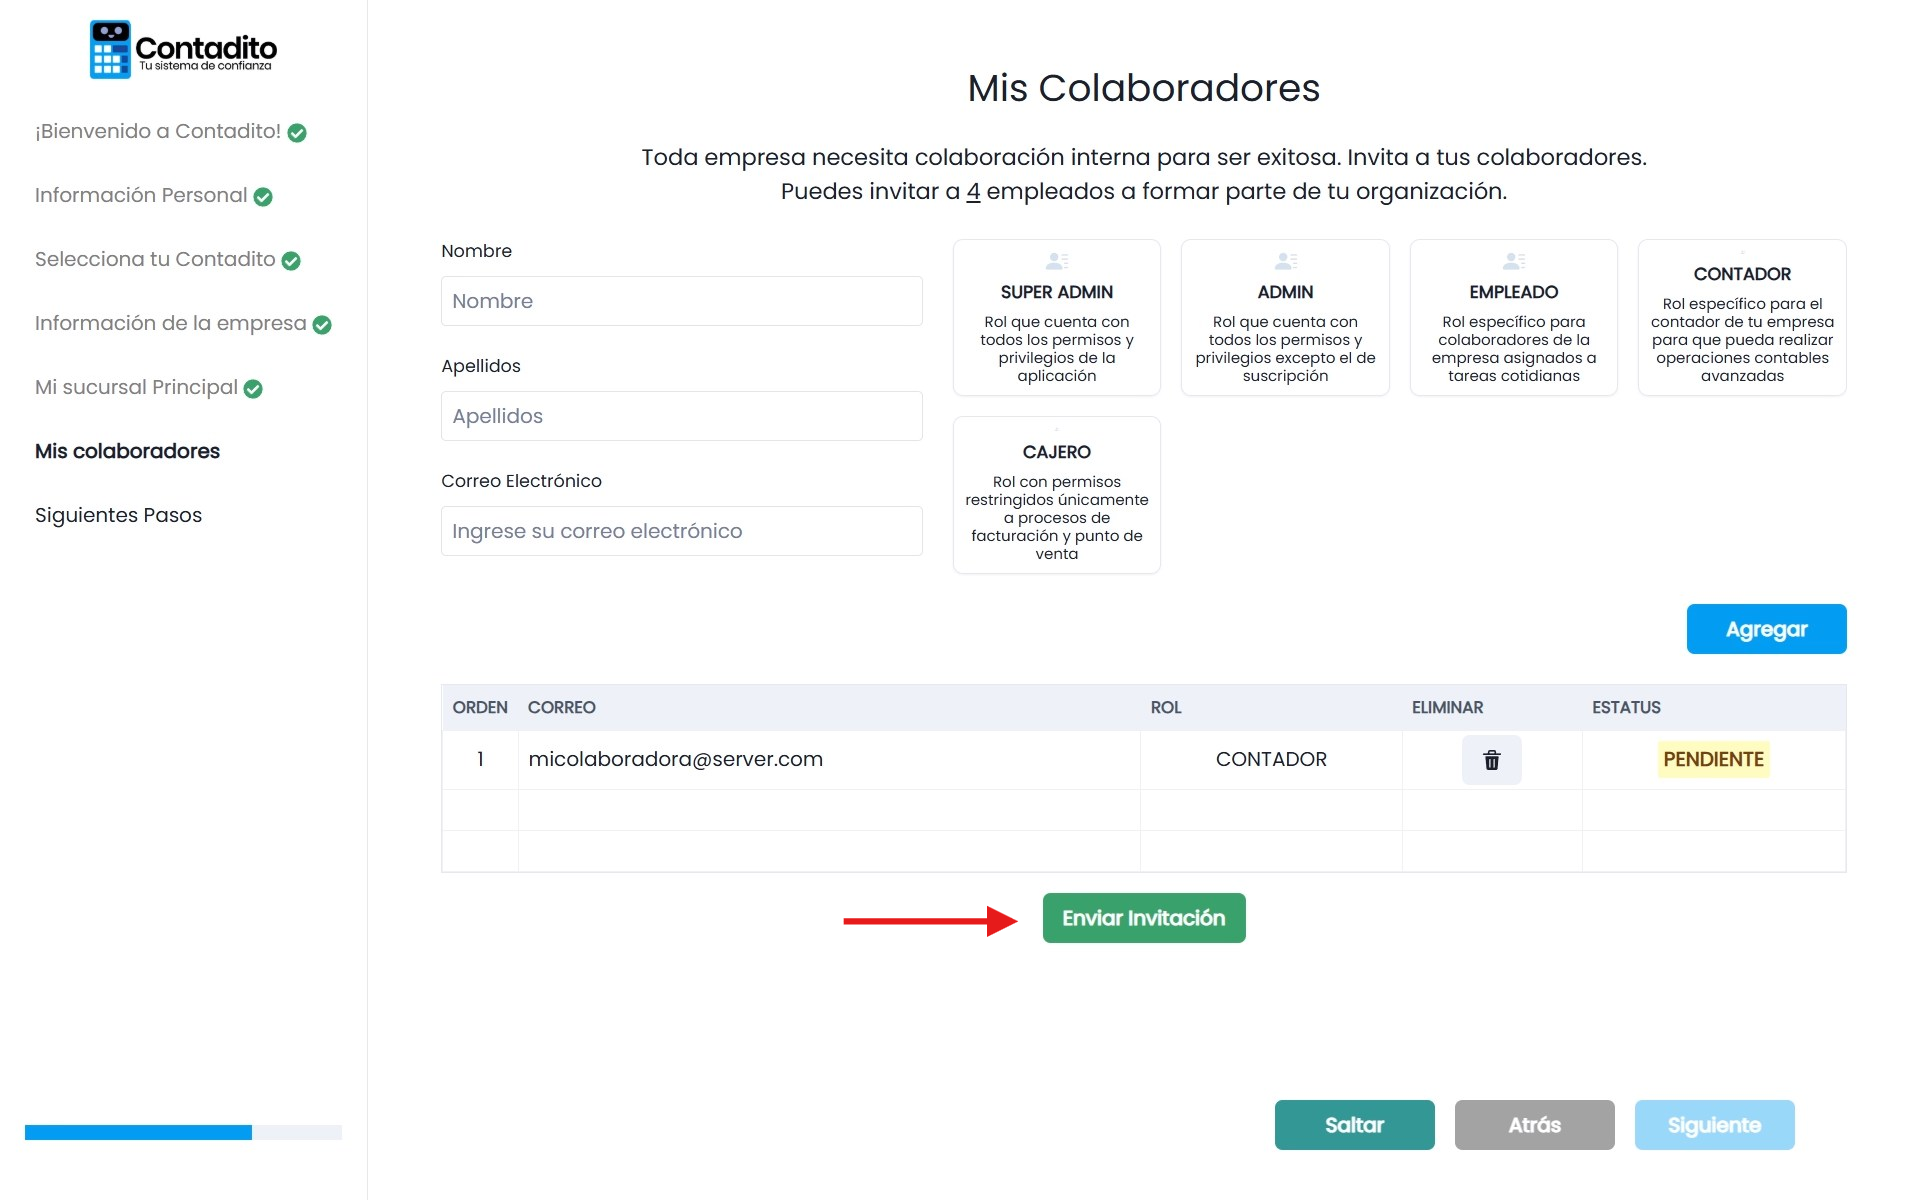This screenshot has width=1920, height=1200.
Task: Click the Contadito calculator logo icon
Action: point(110,49)
